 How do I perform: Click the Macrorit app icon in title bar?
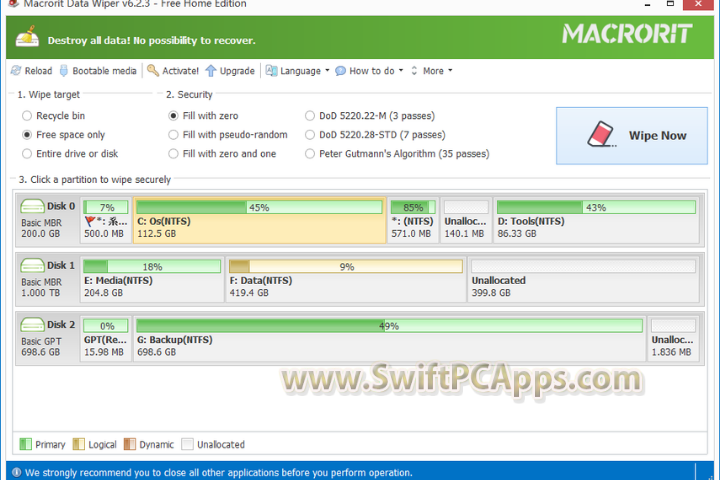pos(13,4)
